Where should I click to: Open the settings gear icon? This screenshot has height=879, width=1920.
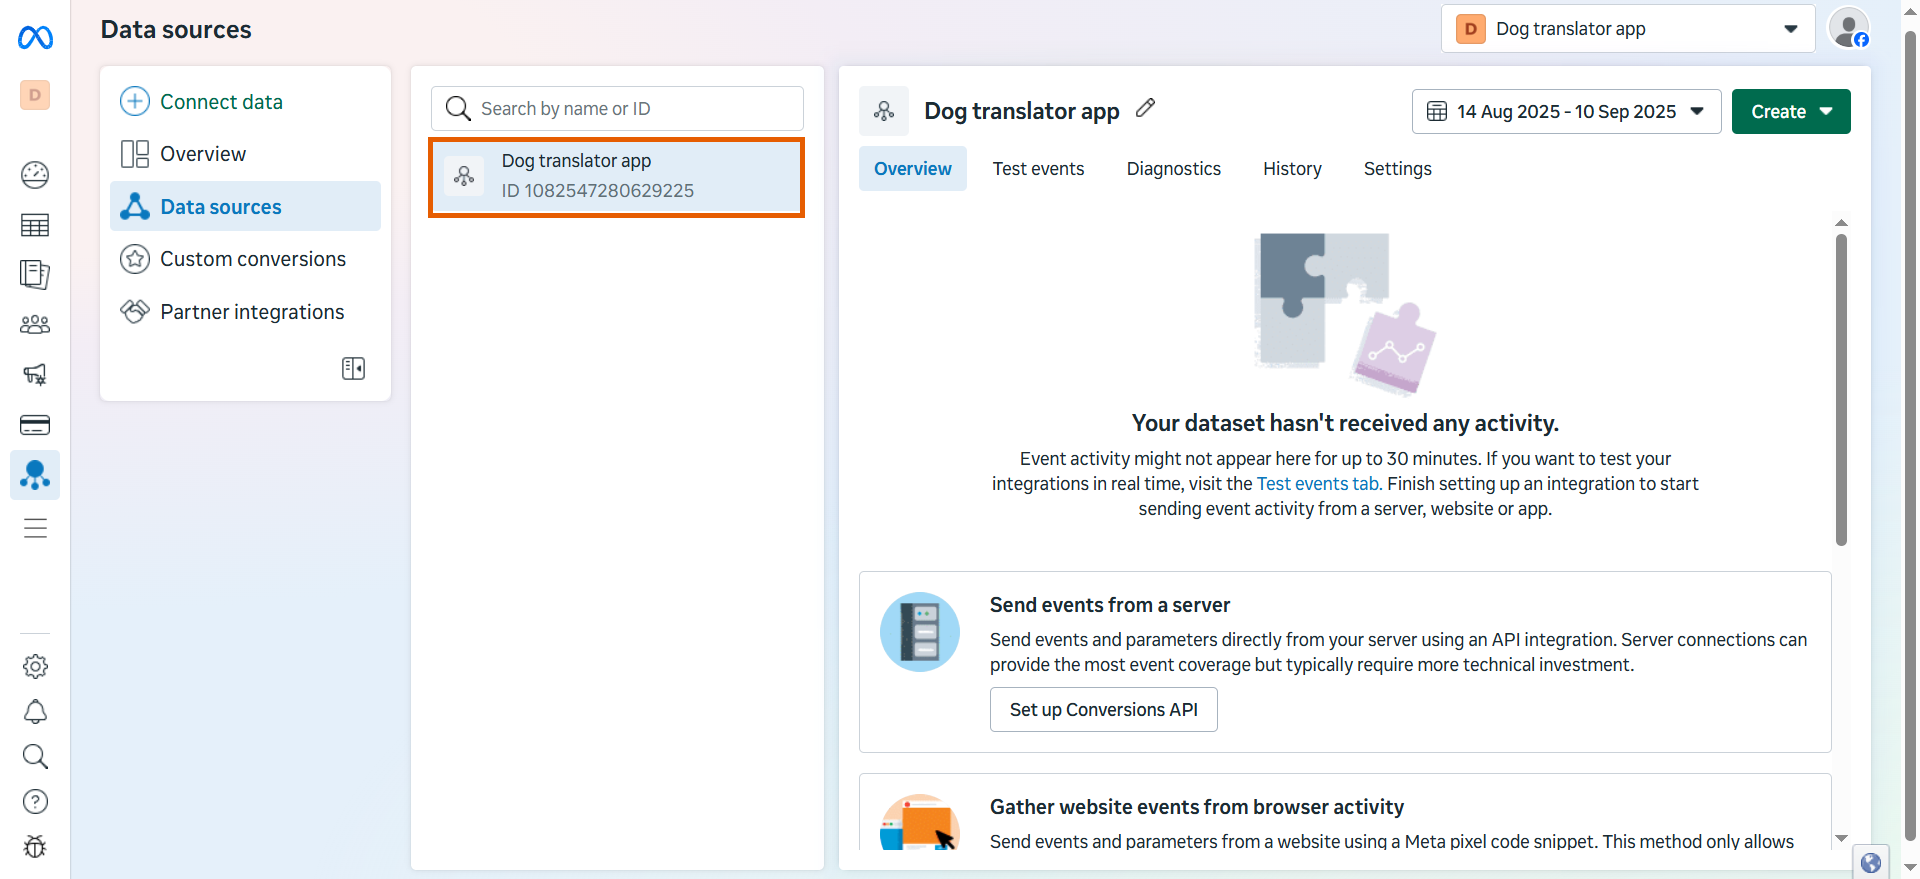(x=35, y=666)
